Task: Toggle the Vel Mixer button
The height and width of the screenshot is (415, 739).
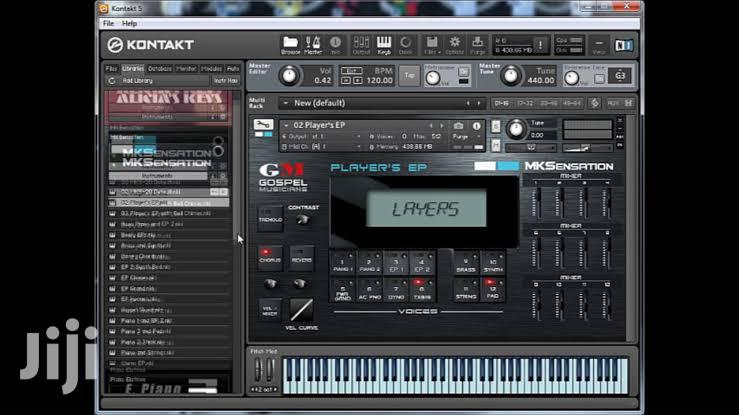Action: tap(270, 310)
